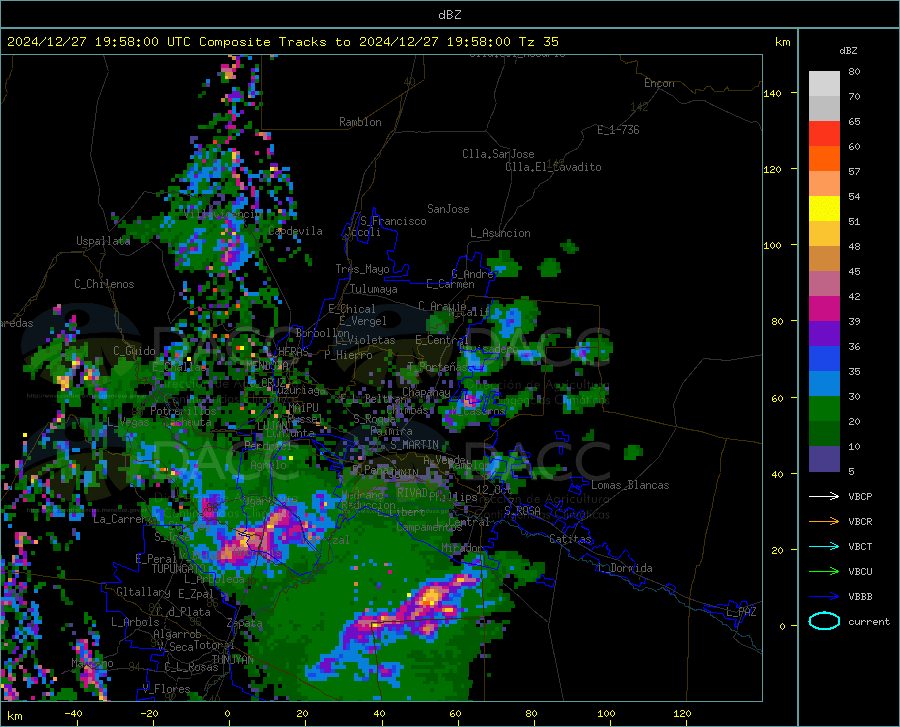Click the 'E_1-736' map label
Image resolution: width=900 pixels, height=727 pixels.
point(618,130)
